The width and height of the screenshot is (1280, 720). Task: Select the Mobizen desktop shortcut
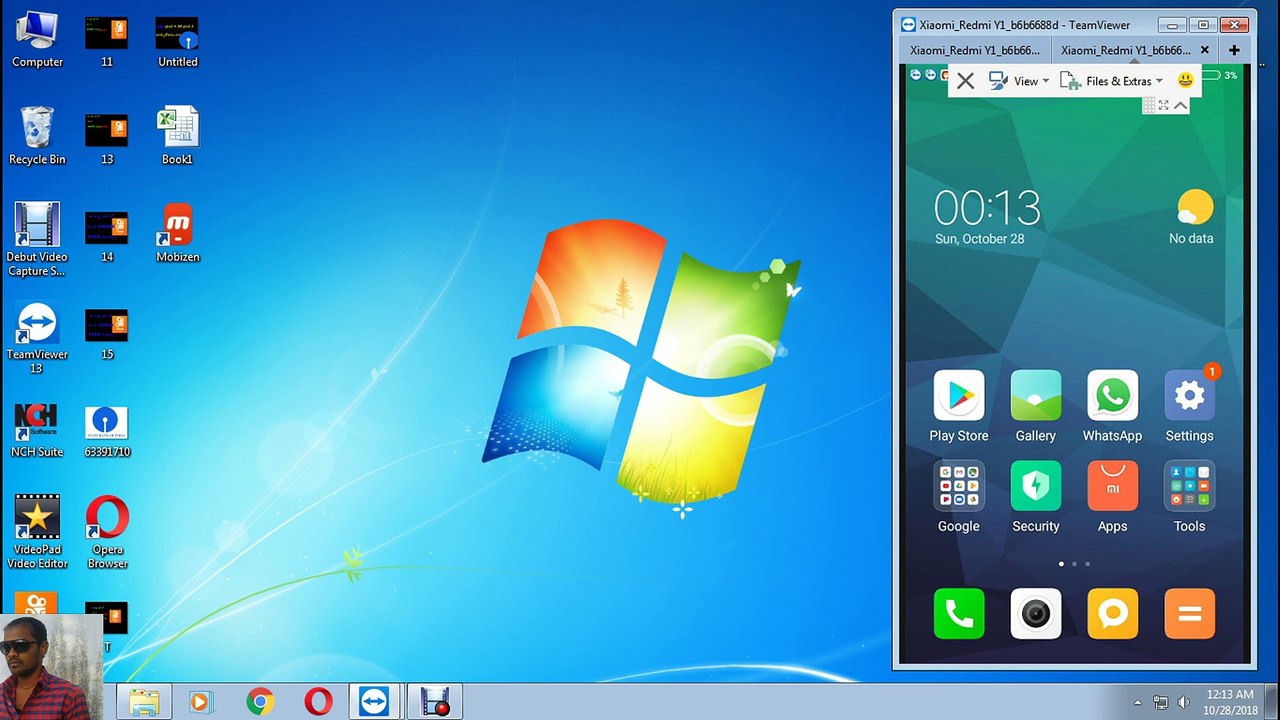tap(178, 234)
